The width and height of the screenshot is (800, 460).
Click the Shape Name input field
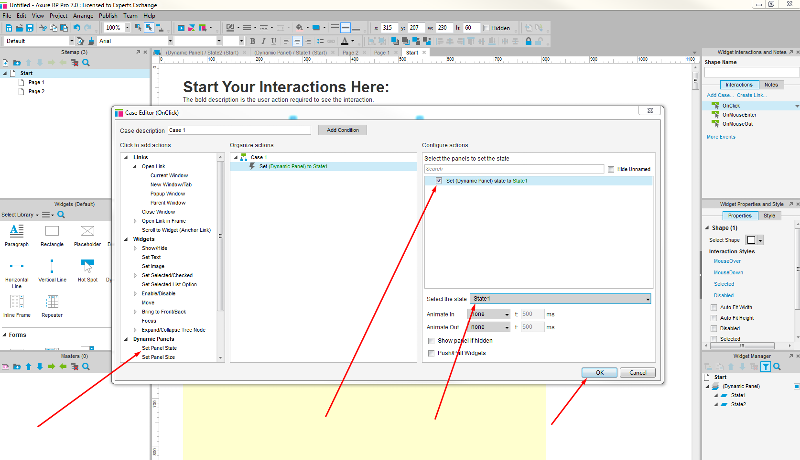tap(751, 73)
